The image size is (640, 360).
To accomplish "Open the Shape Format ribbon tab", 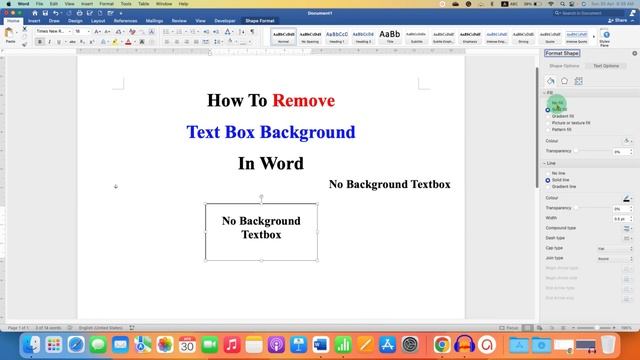I will point(260,21).
